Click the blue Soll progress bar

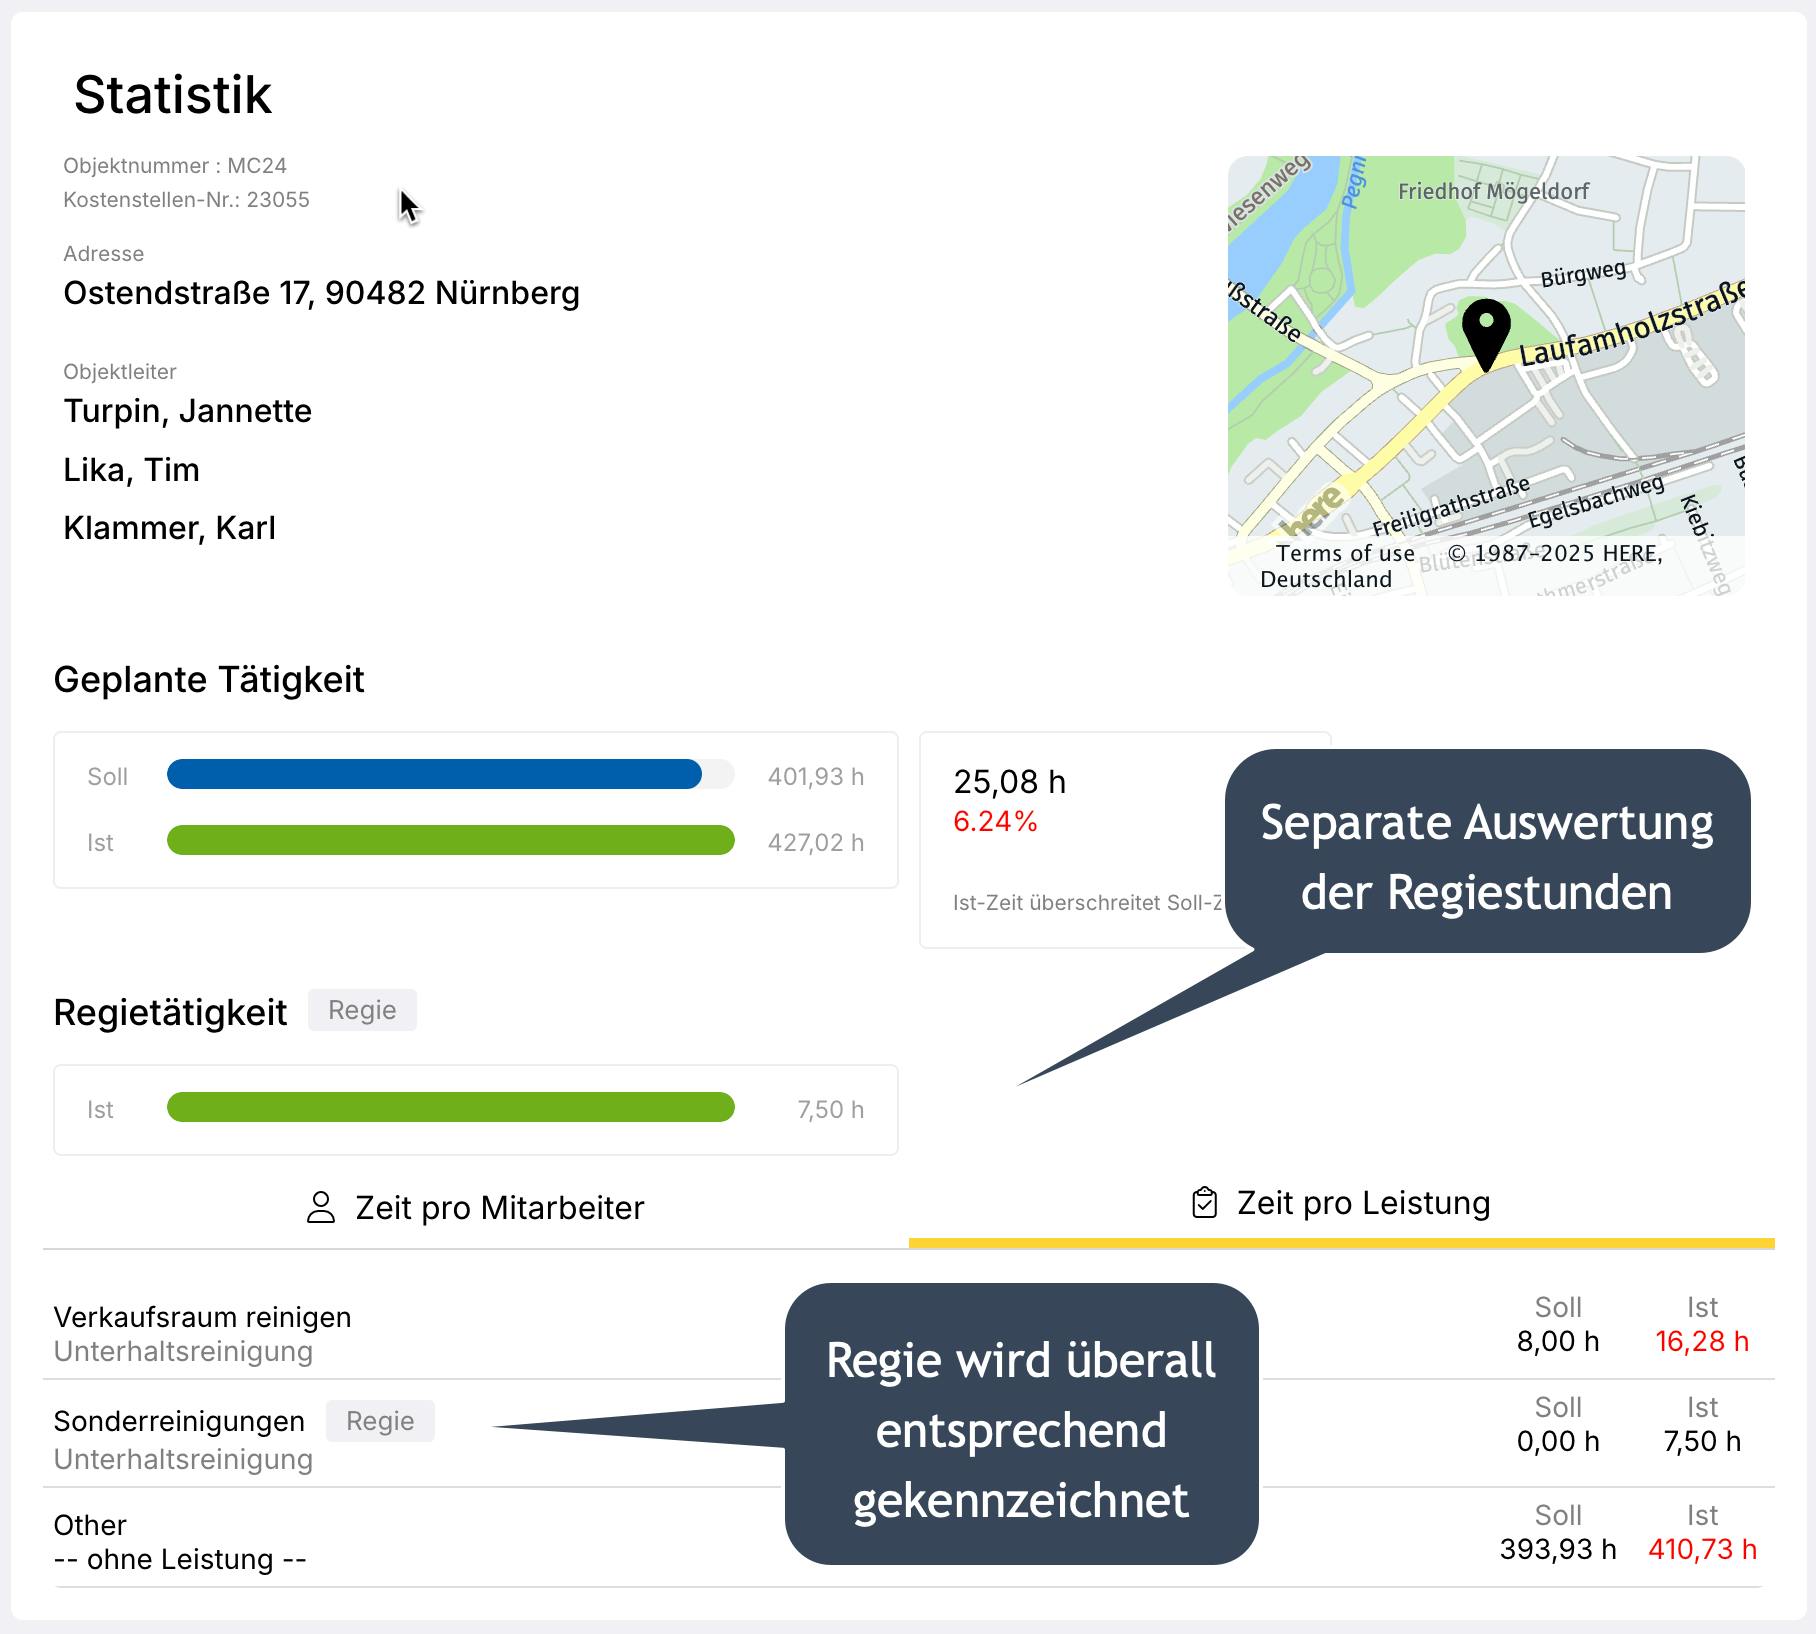[434, 775]
